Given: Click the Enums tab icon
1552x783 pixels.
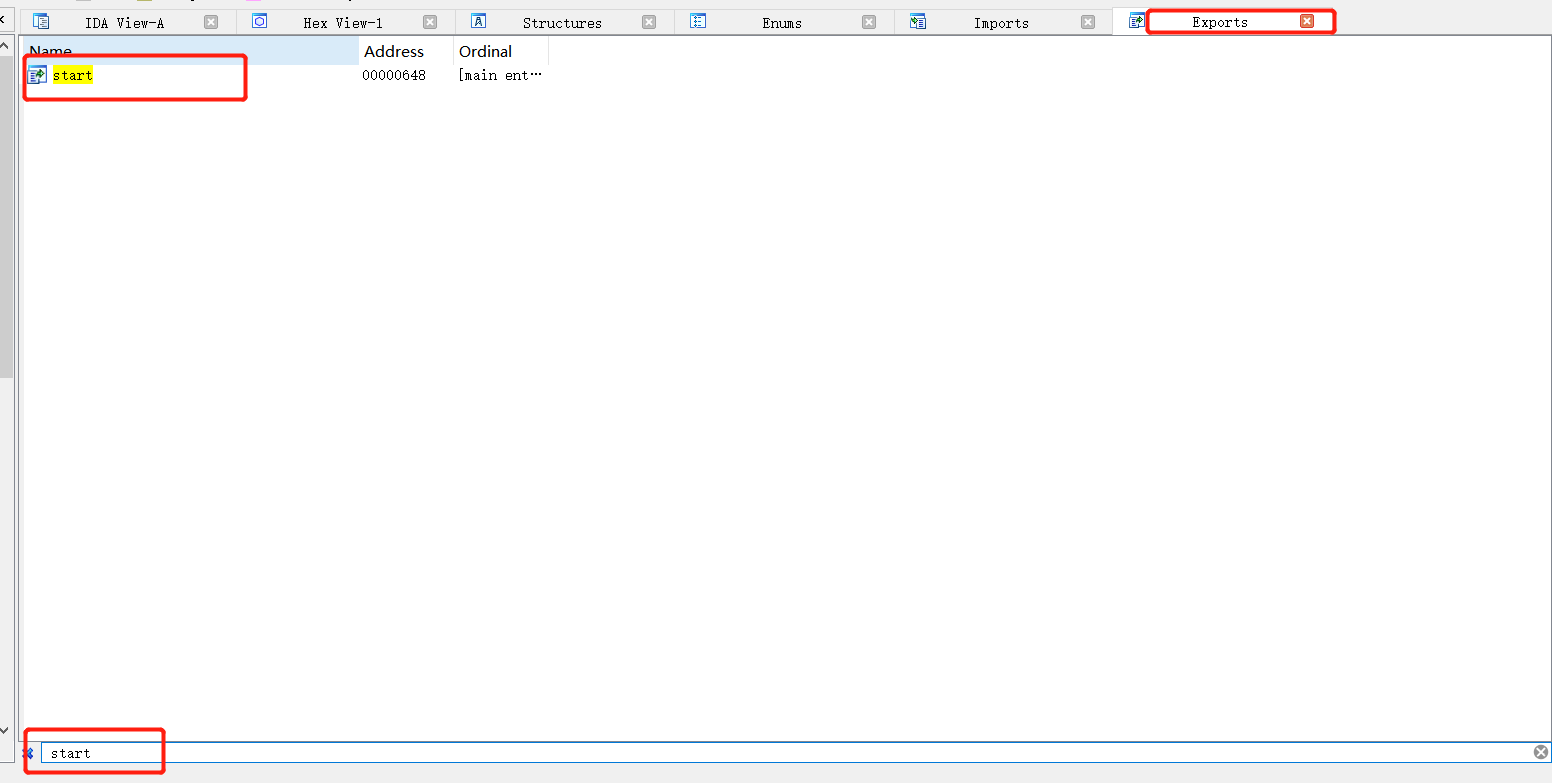Looking at the screenshot, I should pyautogui.click(x=699, y=21).
